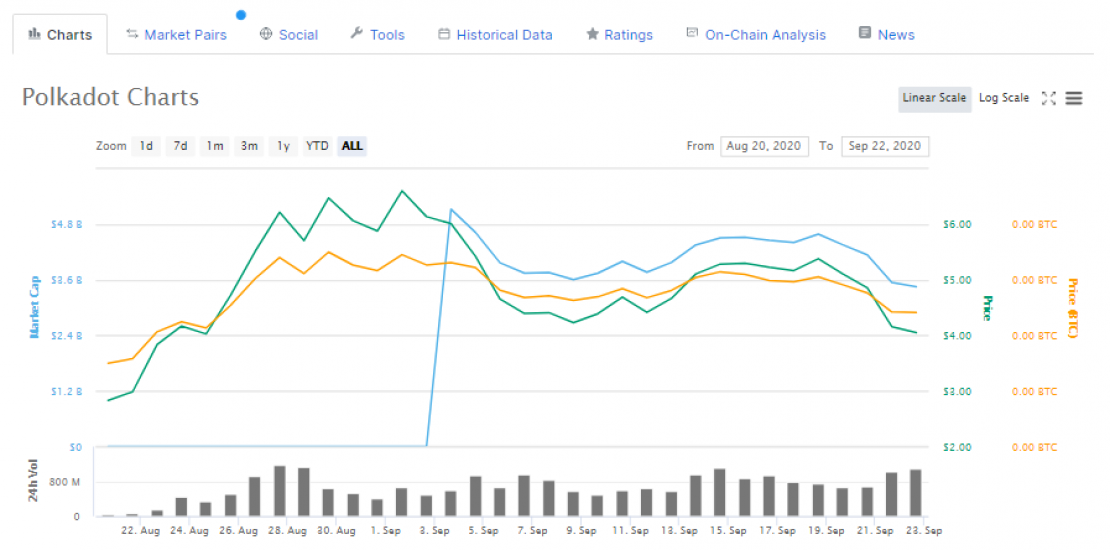Open the To date field
This screenshot has height=550, width=1110.
click(885, 146)
